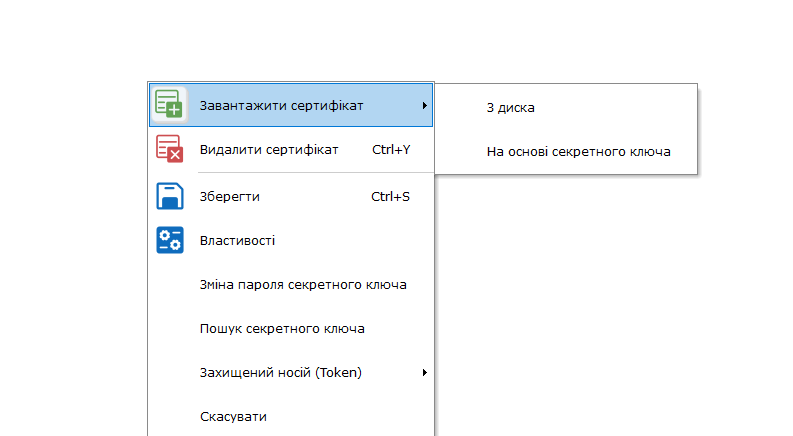Click the blank area outside the menu
The image size is (793, 436).
[x=600, y=300]
